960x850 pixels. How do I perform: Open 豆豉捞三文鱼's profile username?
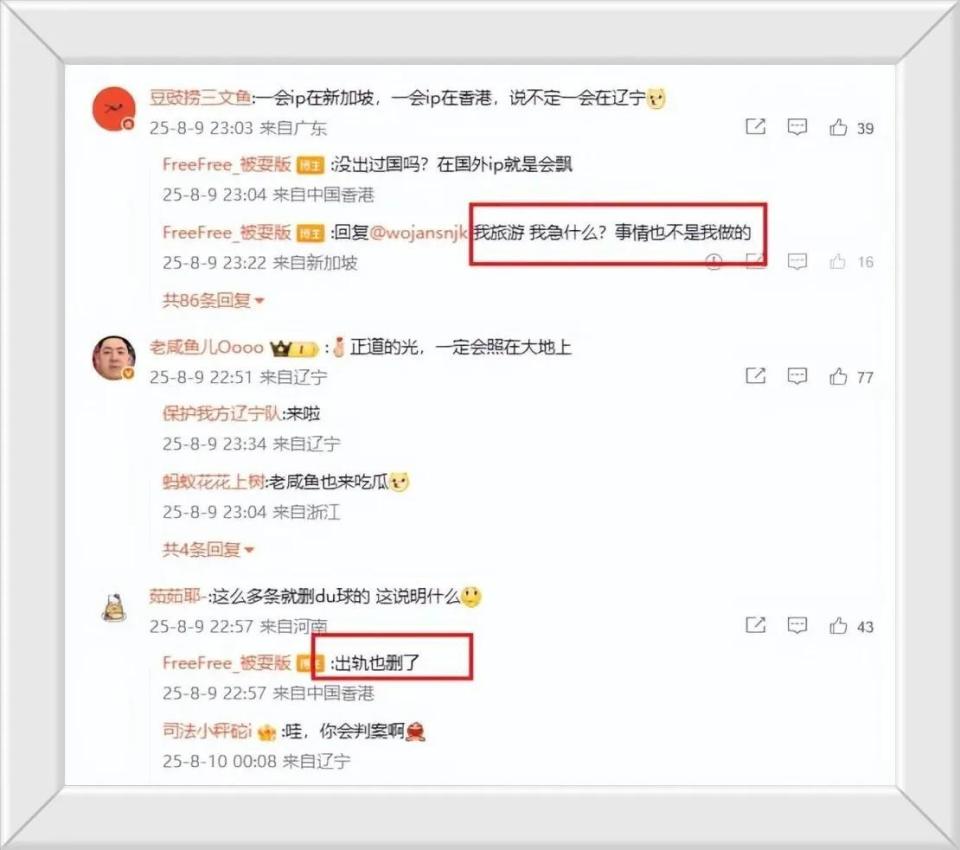(200, 97)
